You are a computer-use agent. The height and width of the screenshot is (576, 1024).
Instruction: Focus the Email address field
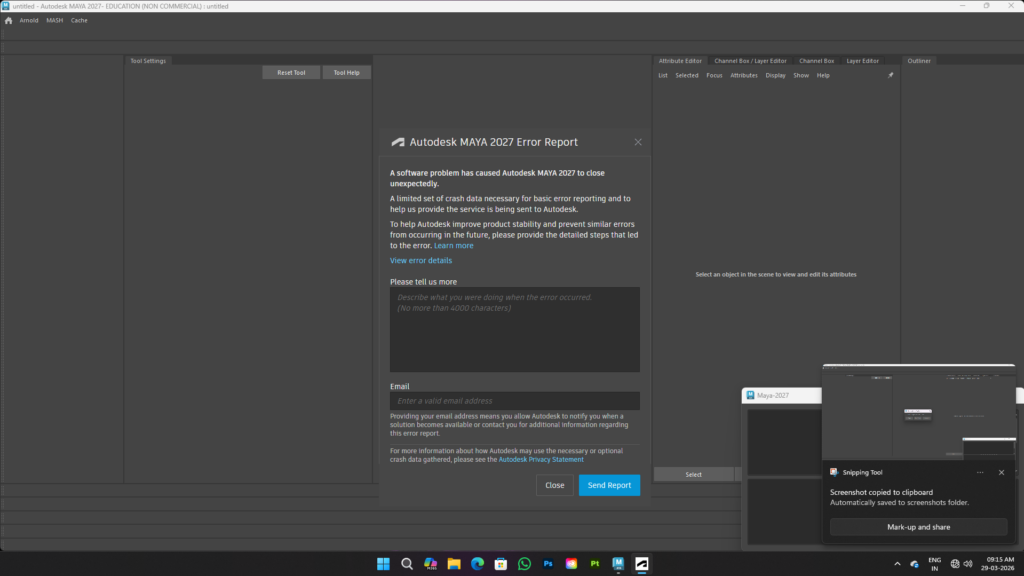(x=515, y=401)
